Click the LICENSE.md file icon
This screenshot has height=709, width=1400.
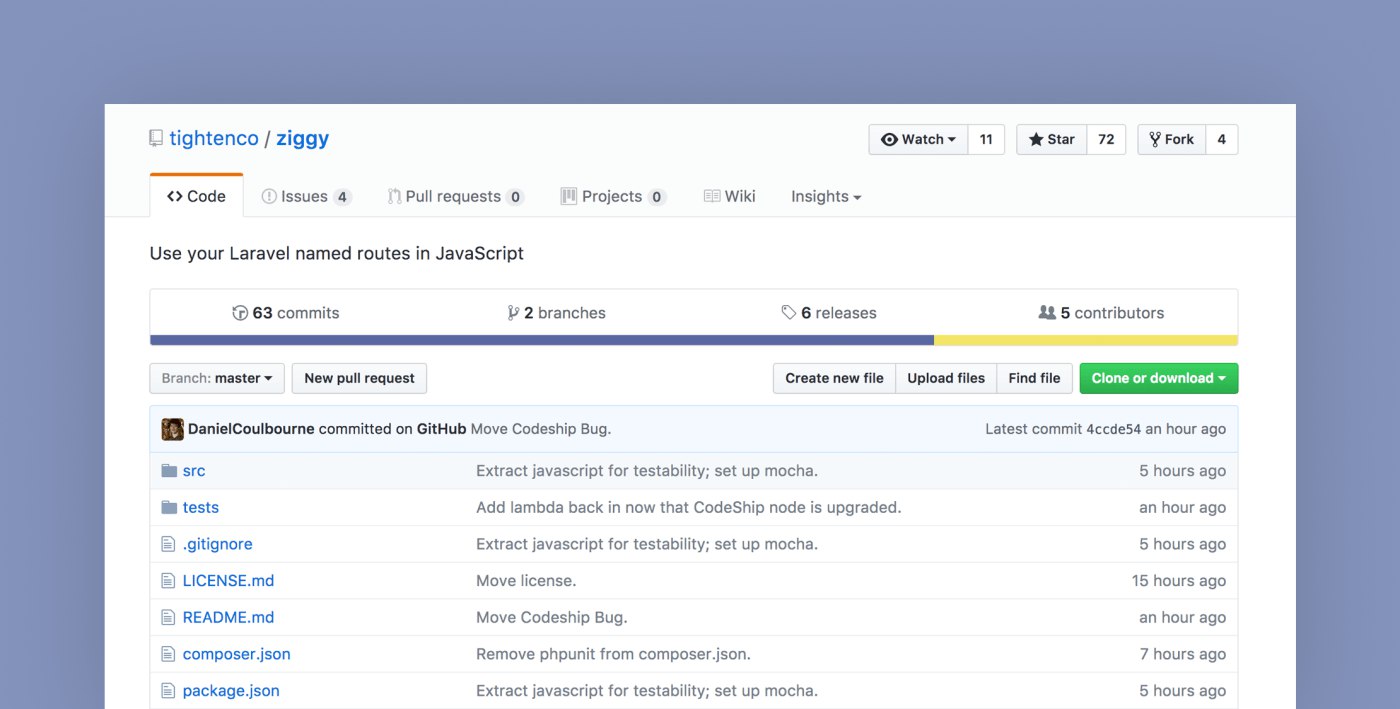pyautogui.click(x=168, y=581)
